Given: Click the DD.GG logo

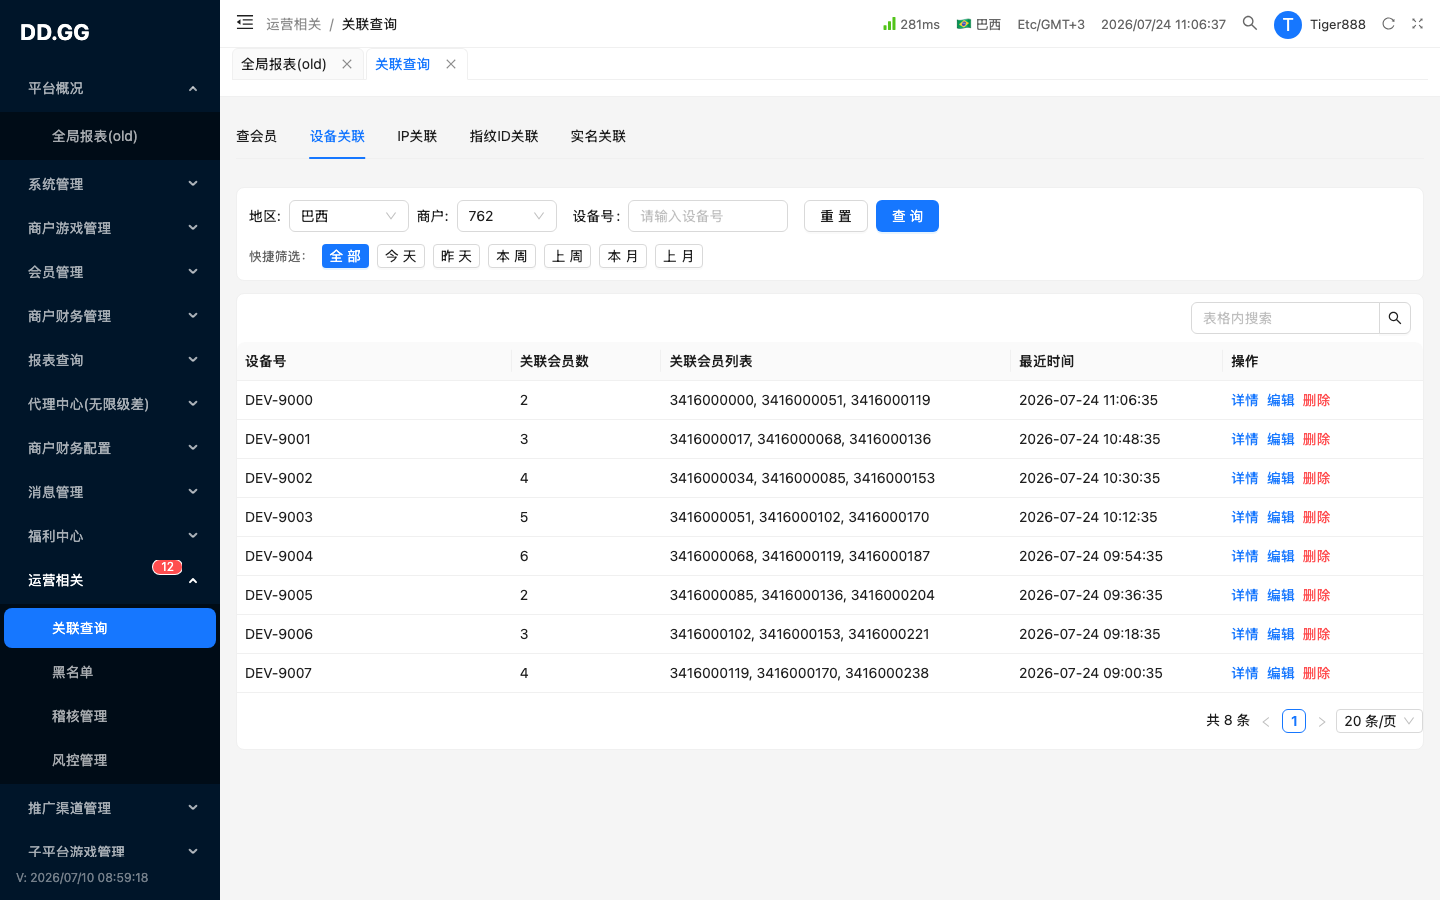Looking at the screenshot, I should [55, 32].
